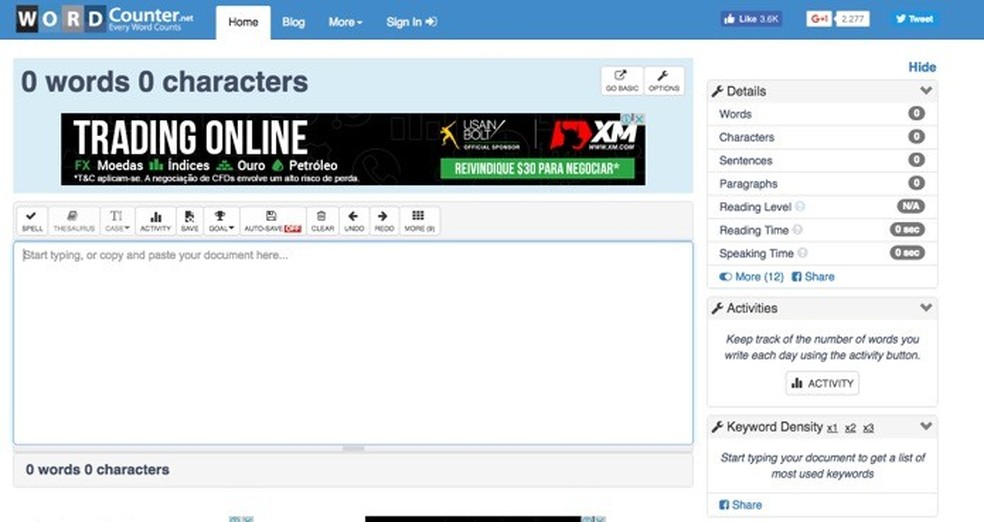
Task: Toggle Auto-Save on or off
Action: [x=273, y=221]
